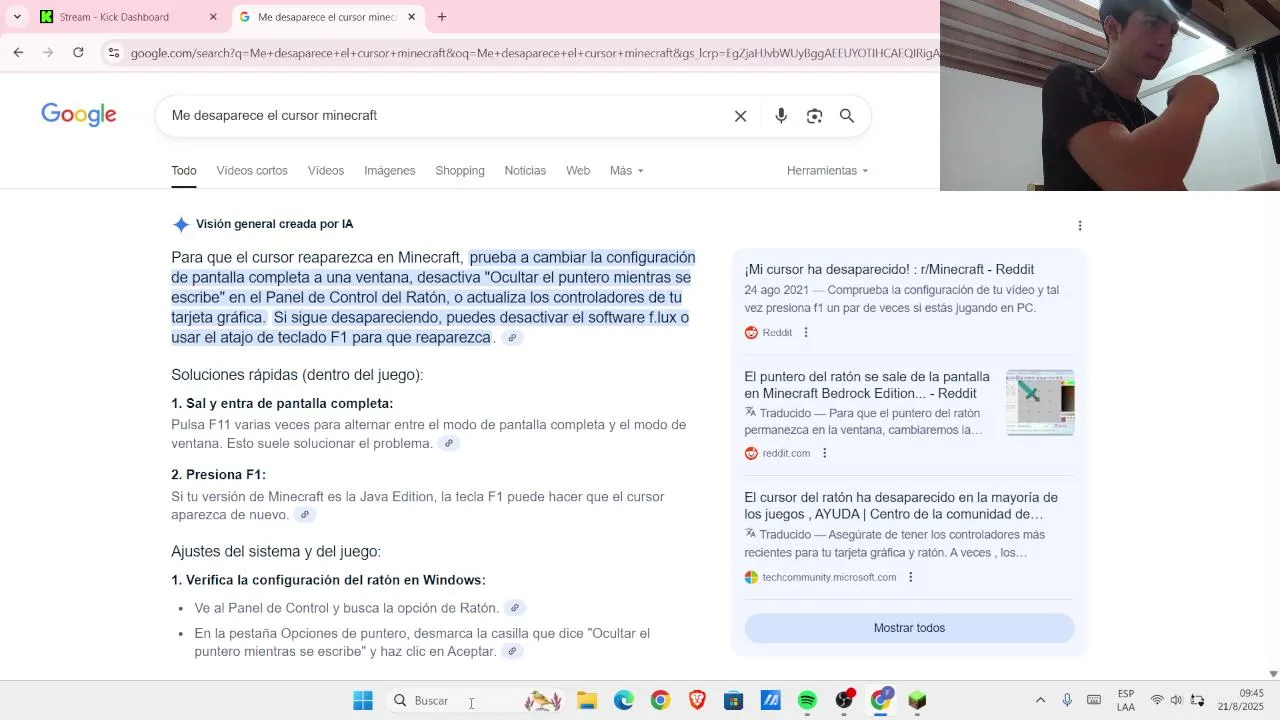The image size is (1280, 720).
Task: Start voice search with the microphone icon
Action: tap(781, 116)
